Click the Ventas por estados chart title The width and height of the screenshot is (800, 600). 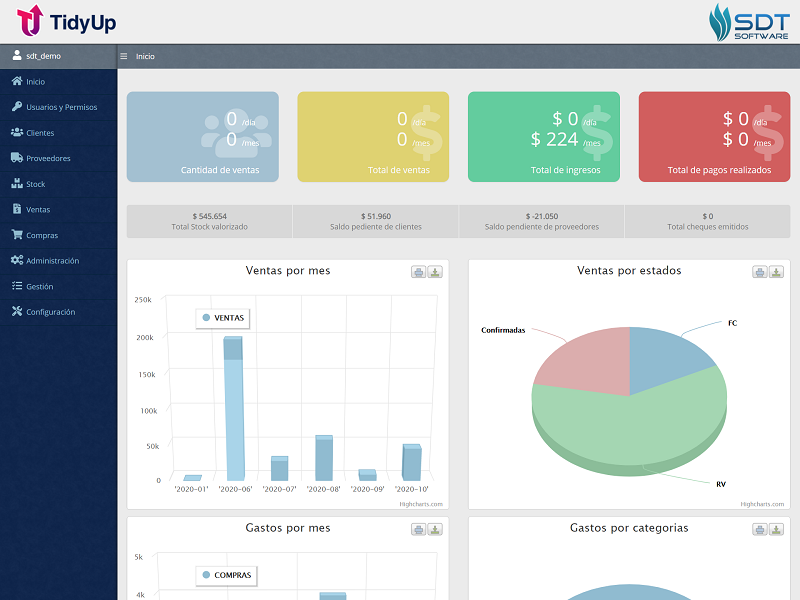(629, 270)
